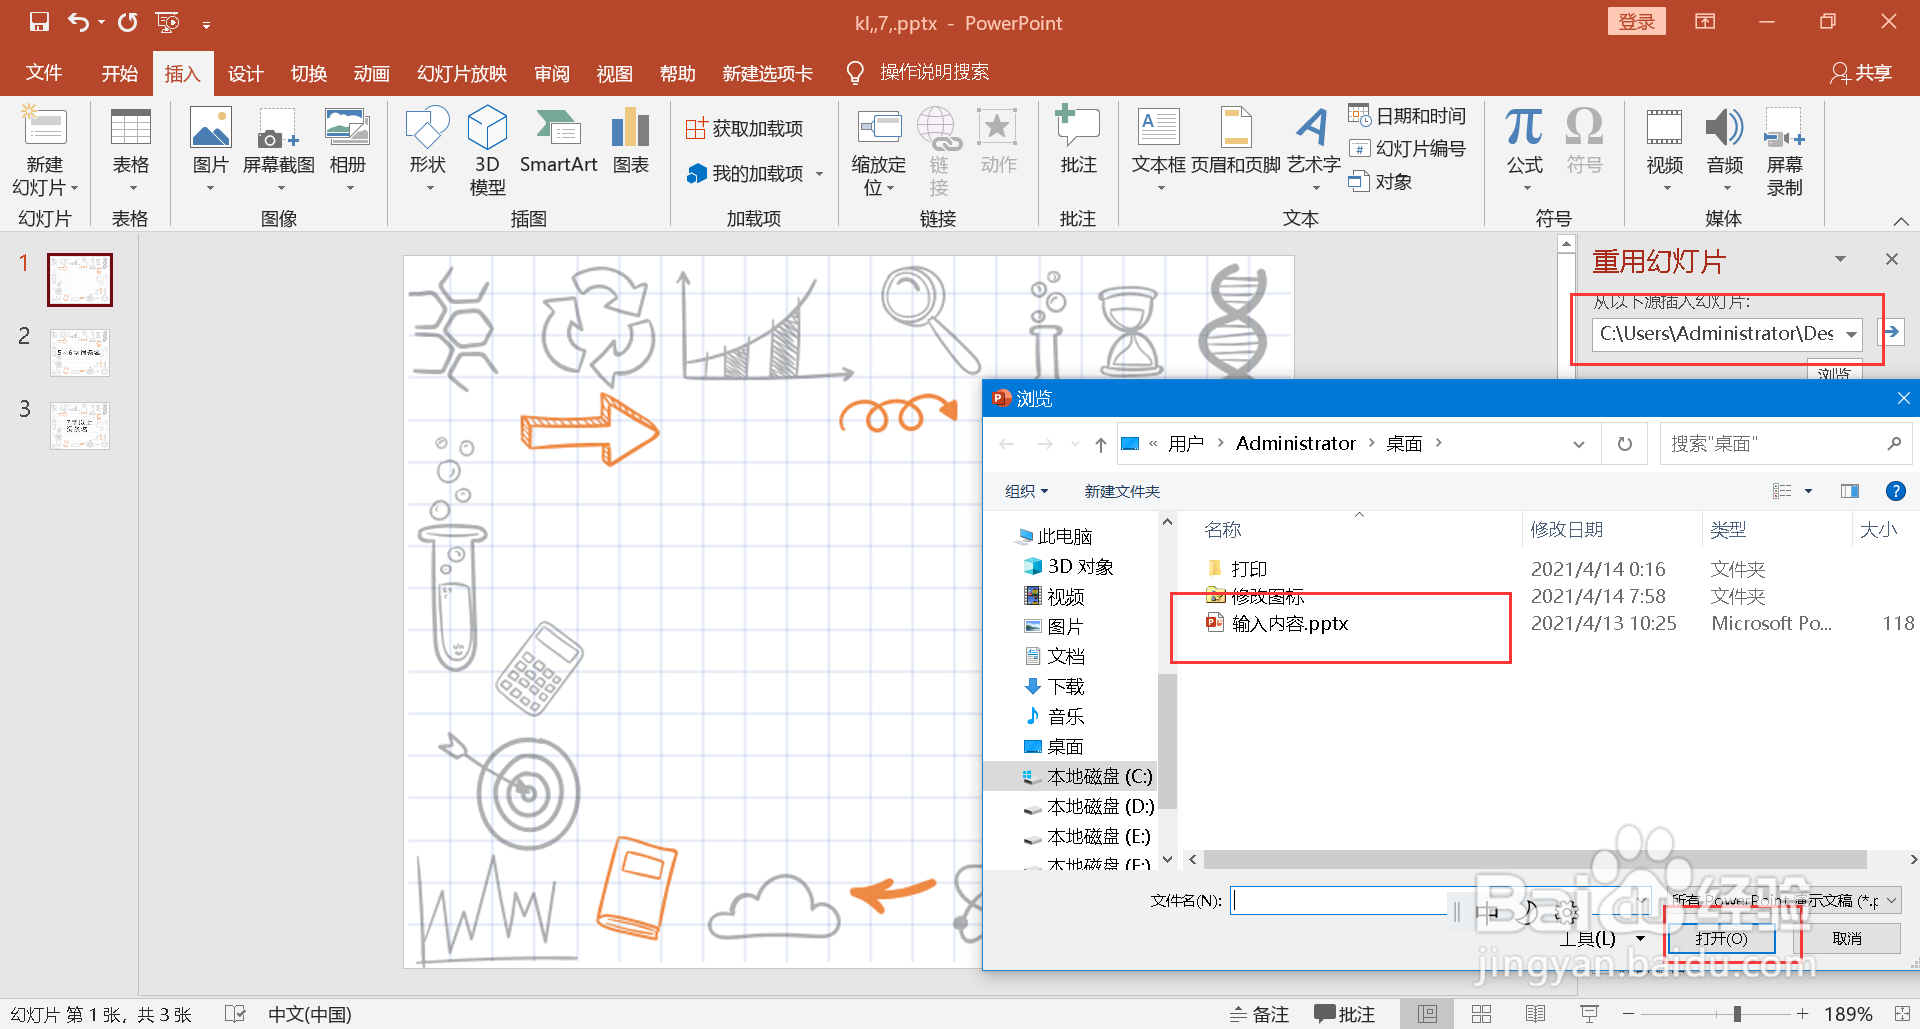The image size is (1920, 1029).
Task: Expand My Add-ins dropdown
Action: tap(819, 174)
